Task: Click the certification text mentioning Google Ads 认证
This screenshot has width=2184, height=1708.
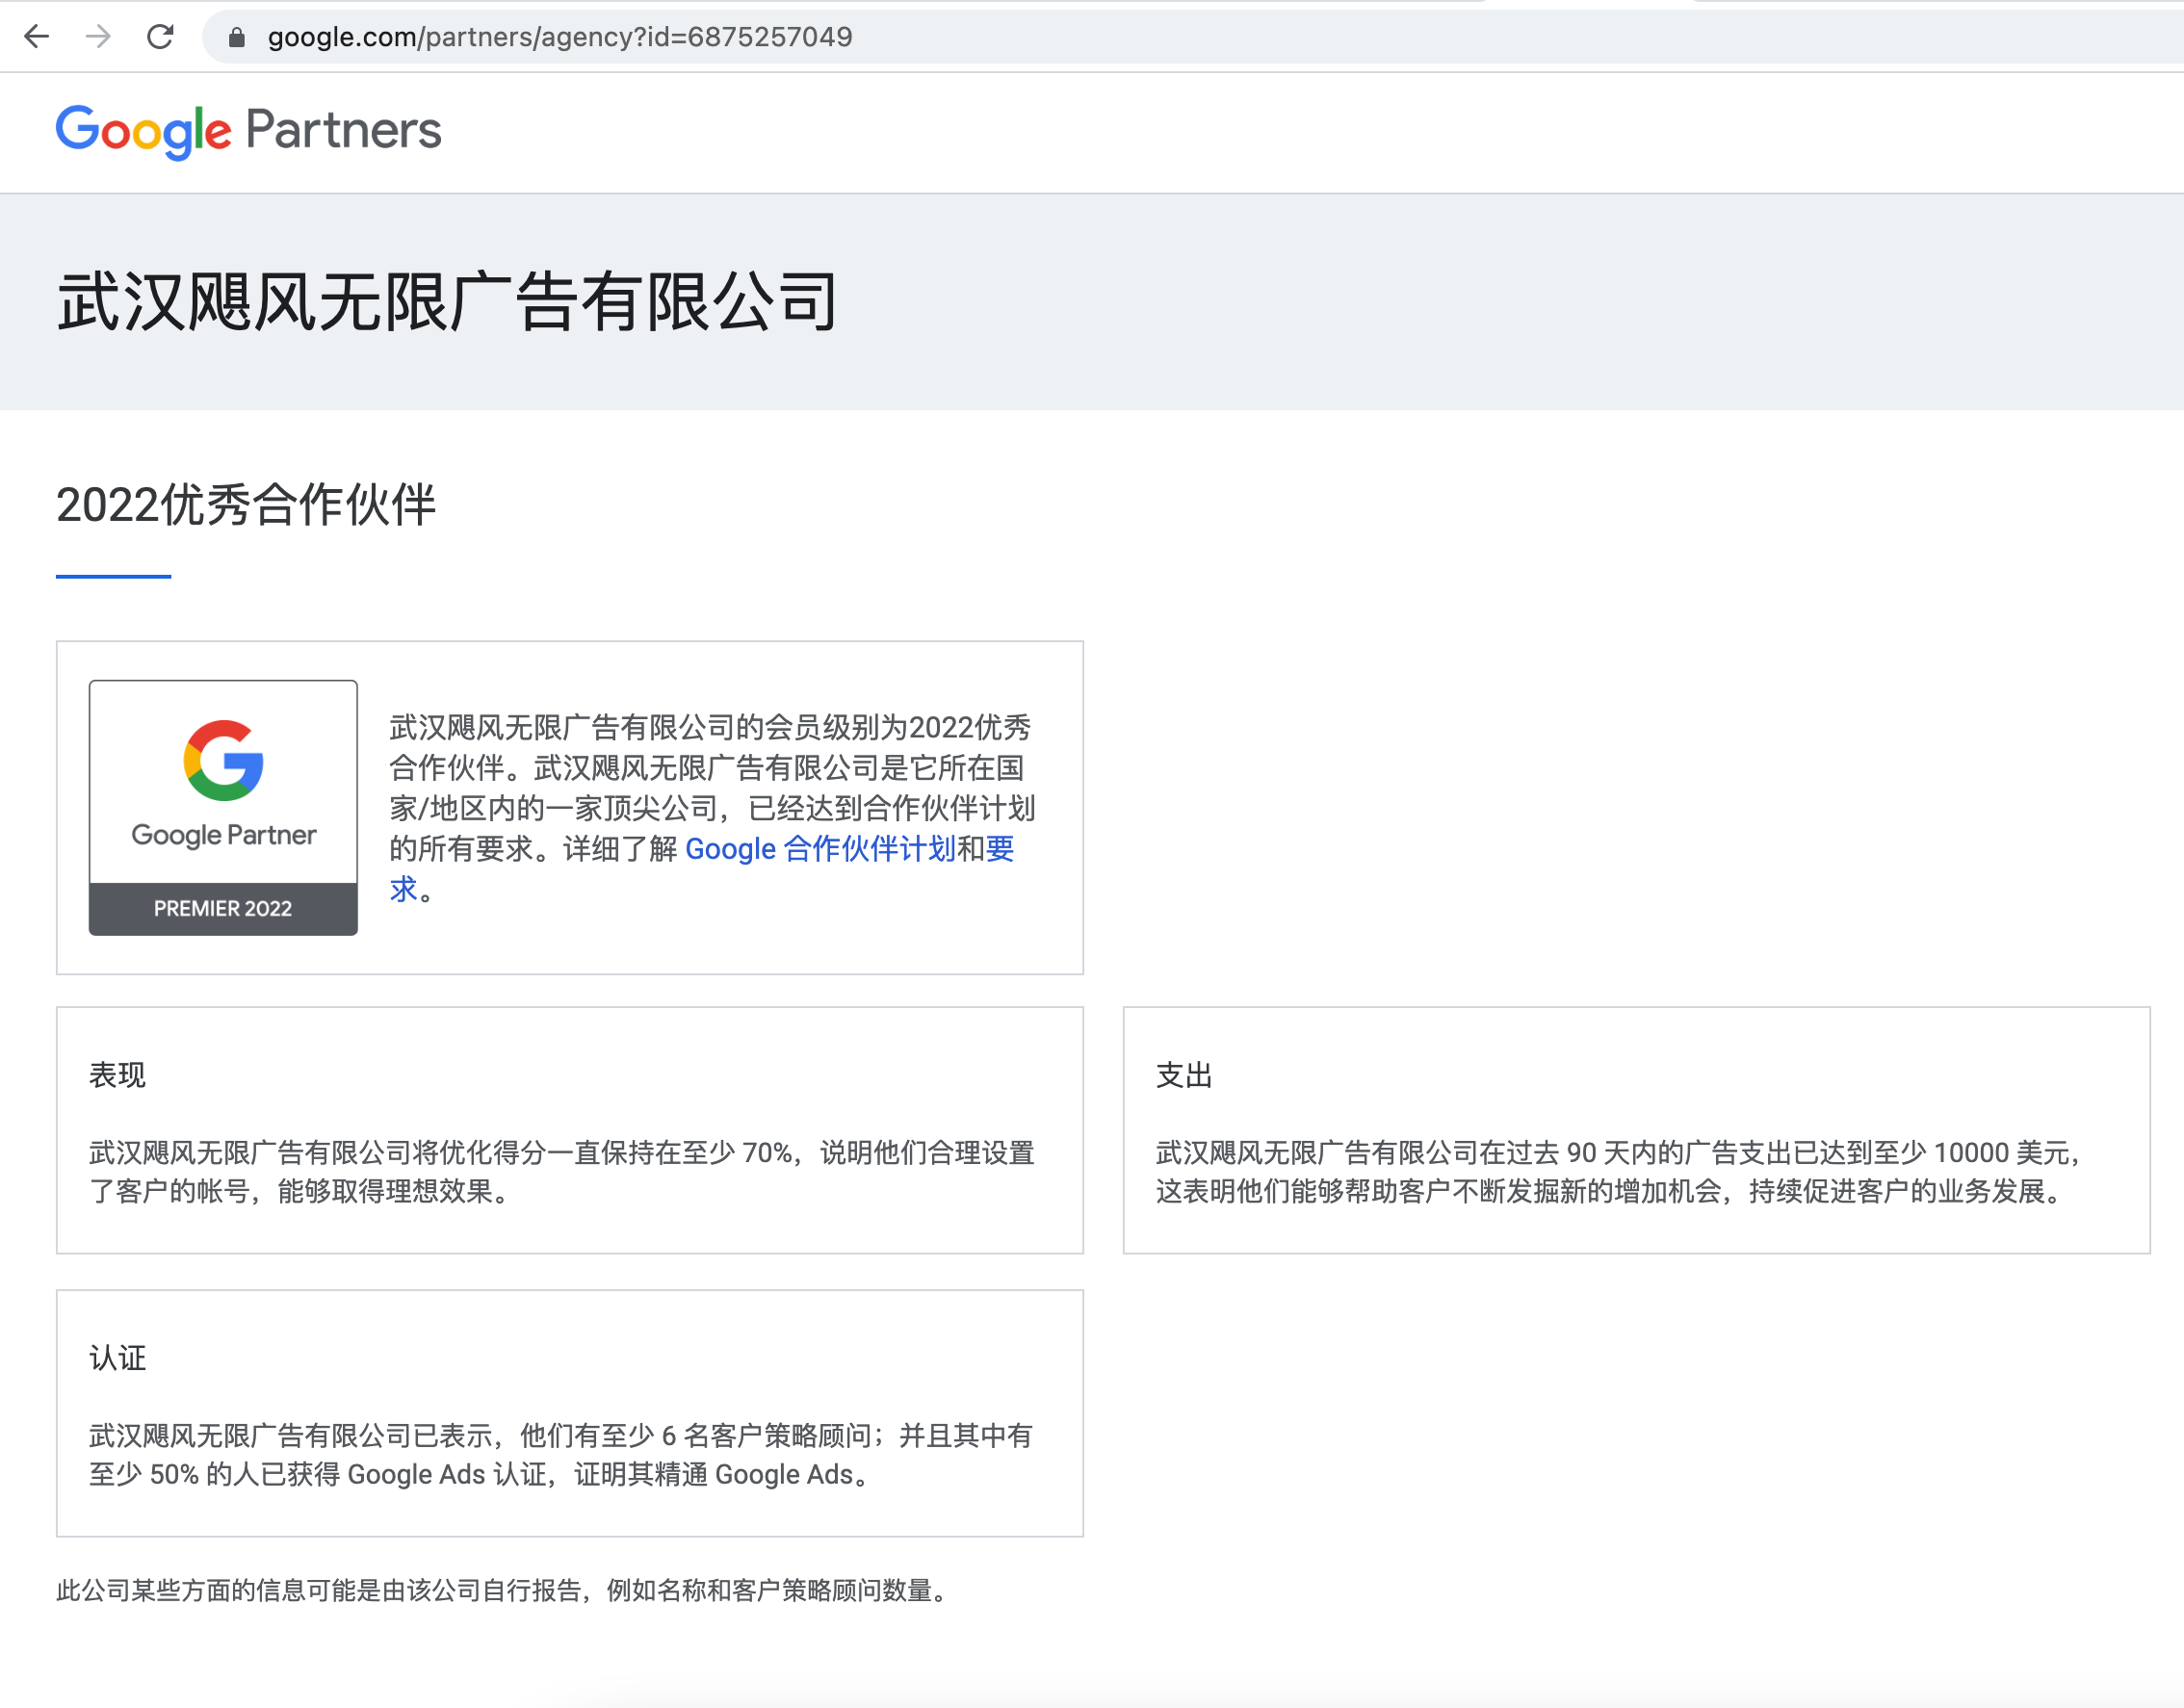Action: coord(562,1455)
